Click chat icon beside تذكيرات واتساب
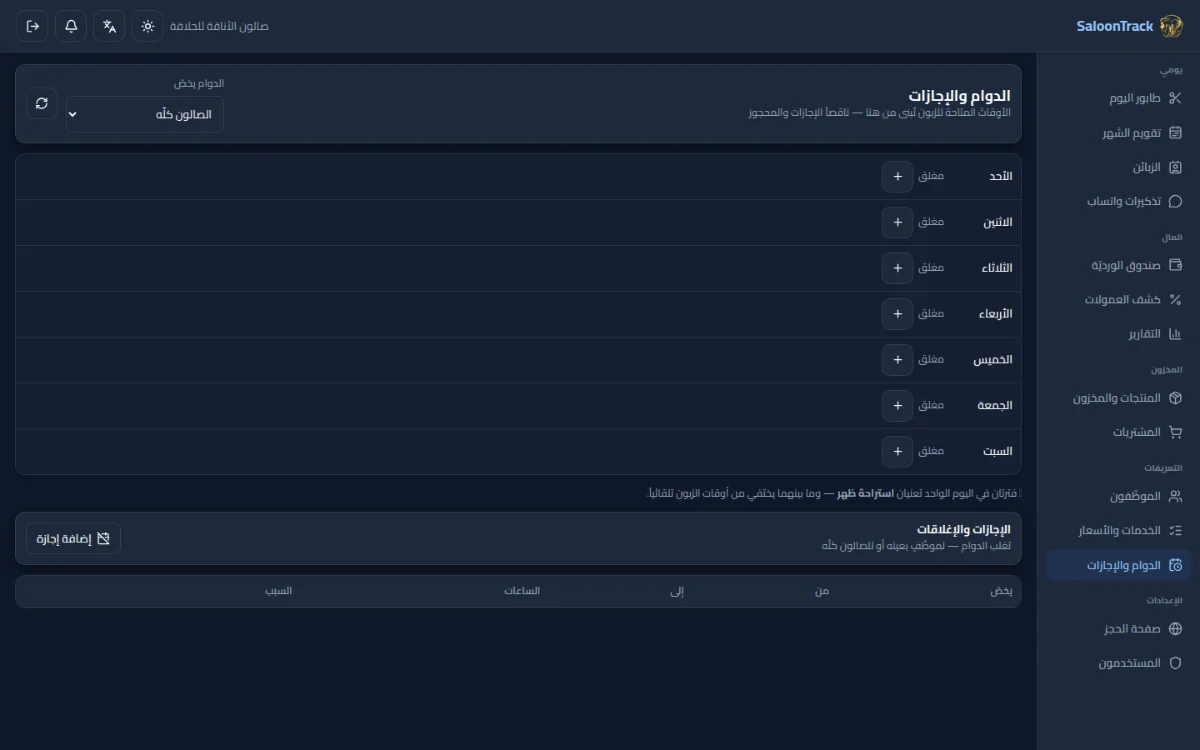Image resolution: width=1200 pixels, height=750 pixels. 1175,201
